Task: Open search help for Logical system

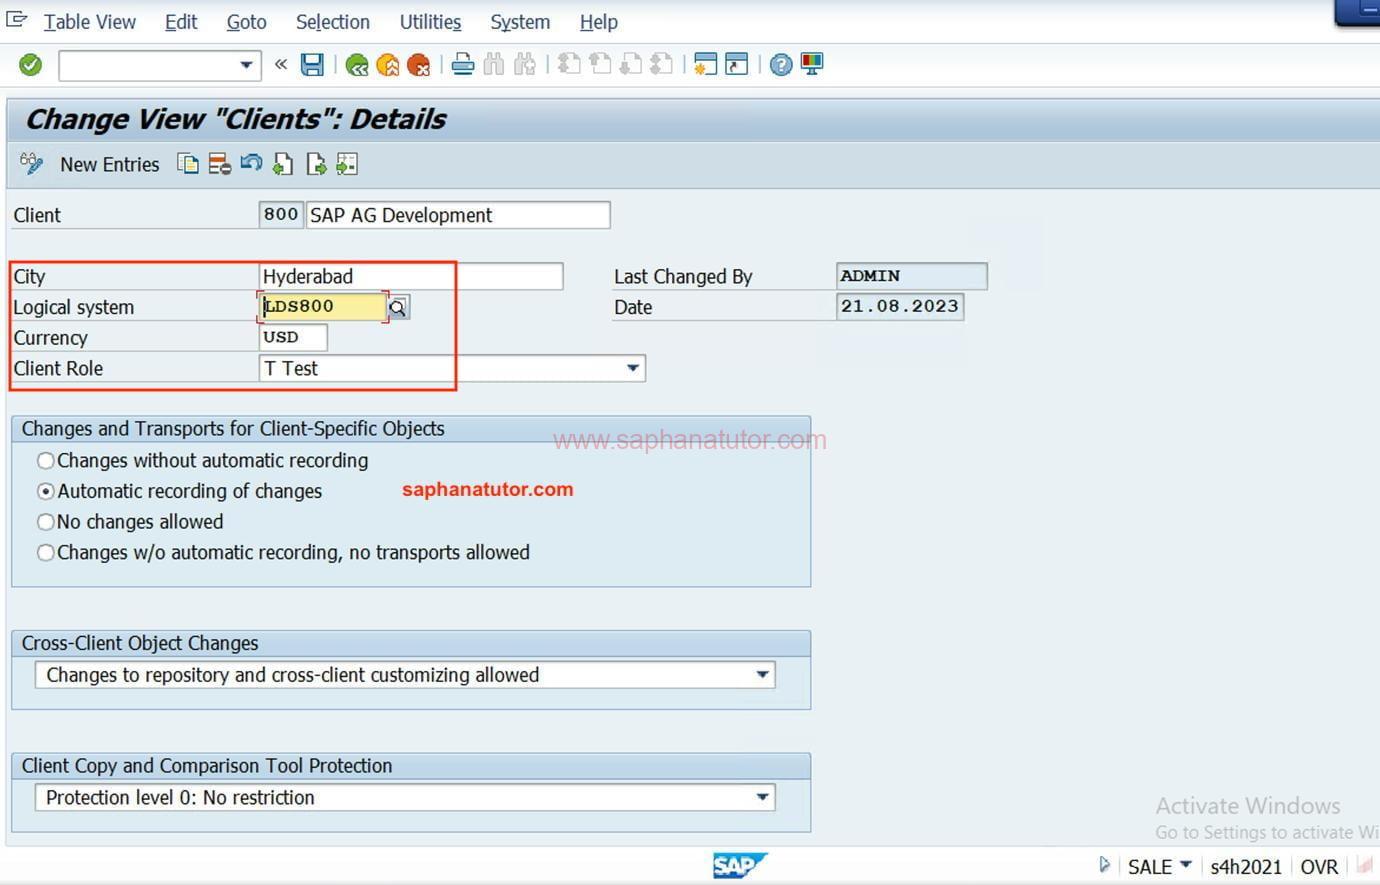Action: (398, 307)
